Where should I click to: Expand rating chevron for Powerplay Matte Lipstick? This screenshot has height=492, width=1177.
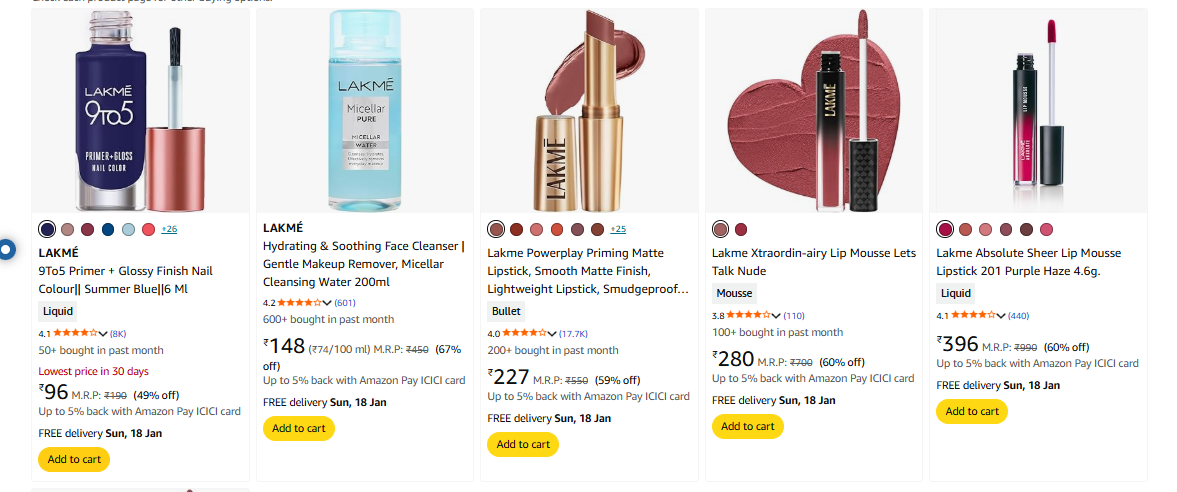coord(553,333)
